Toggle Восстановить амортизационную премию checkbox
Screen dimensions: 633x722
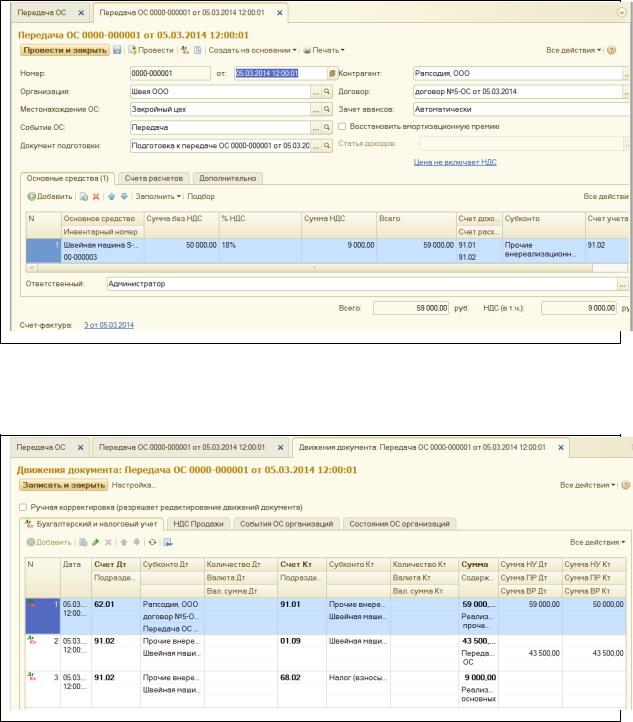click(342, 127)
